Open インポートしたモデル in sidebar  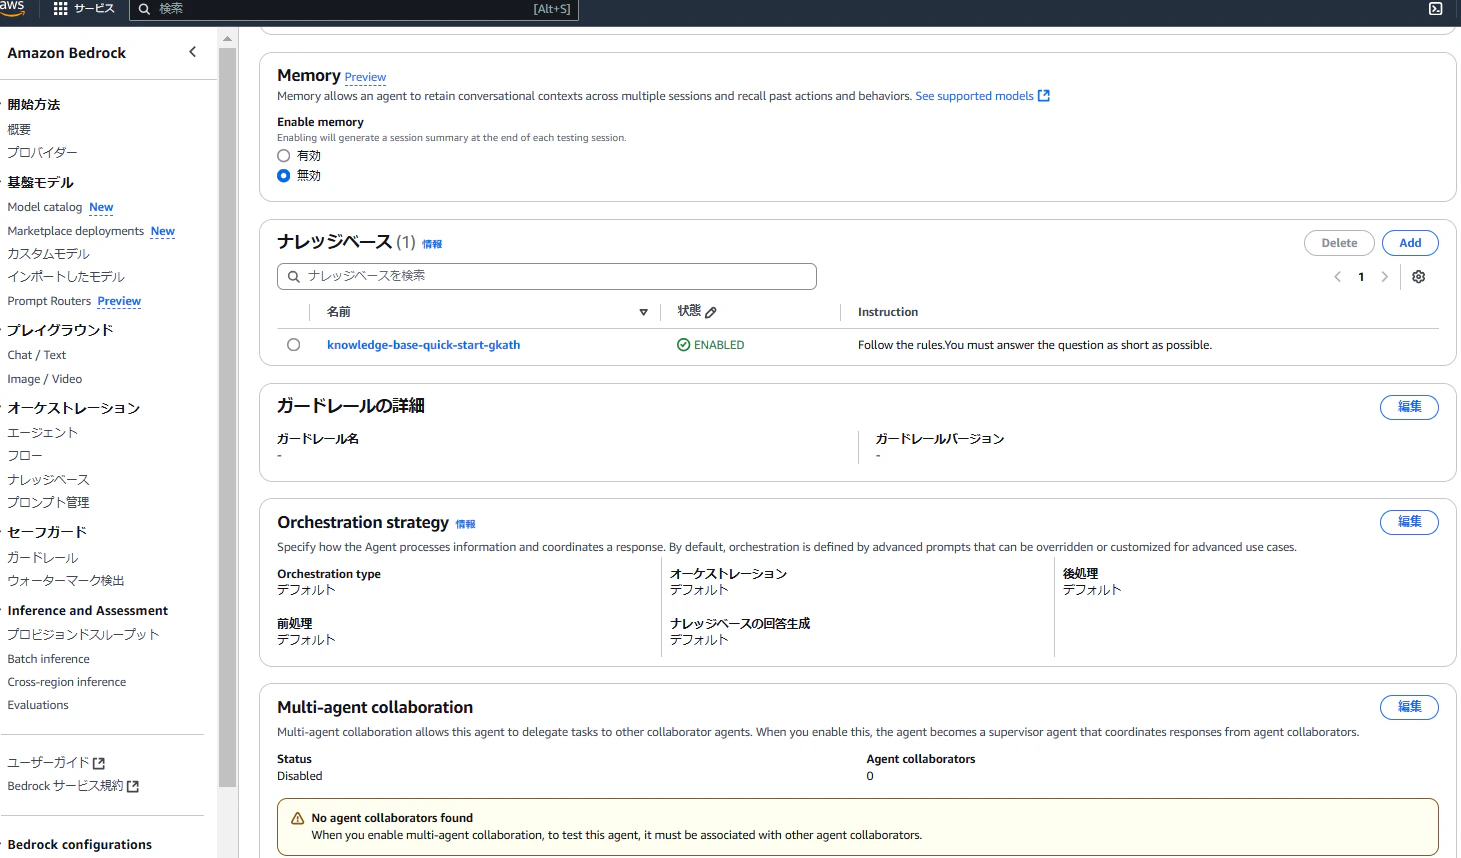[x=66, y=277]
